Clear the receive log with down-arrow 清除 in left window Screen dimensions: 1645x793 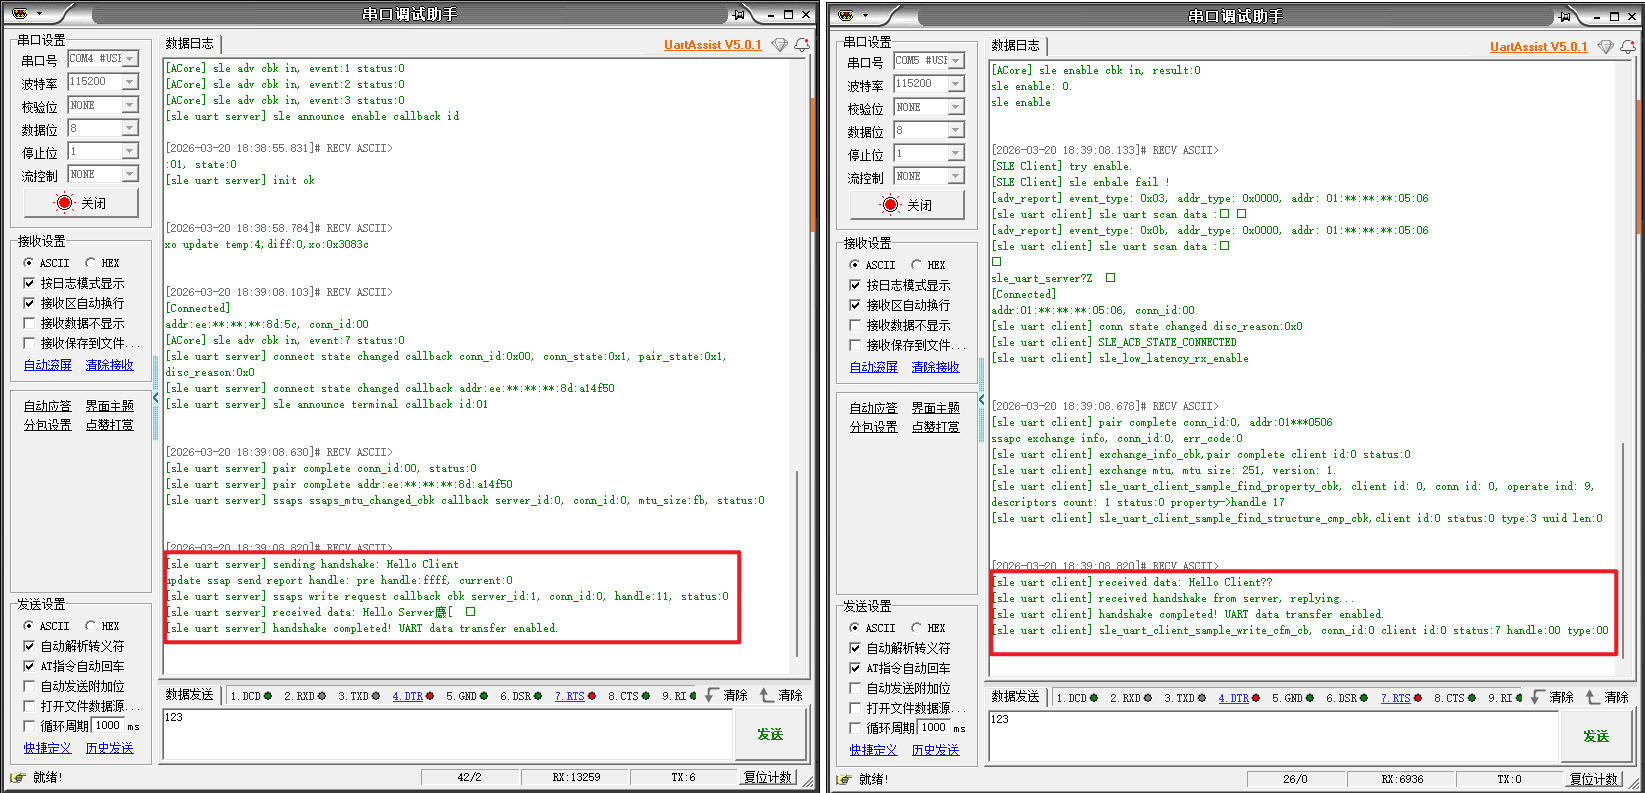(726, 695)
